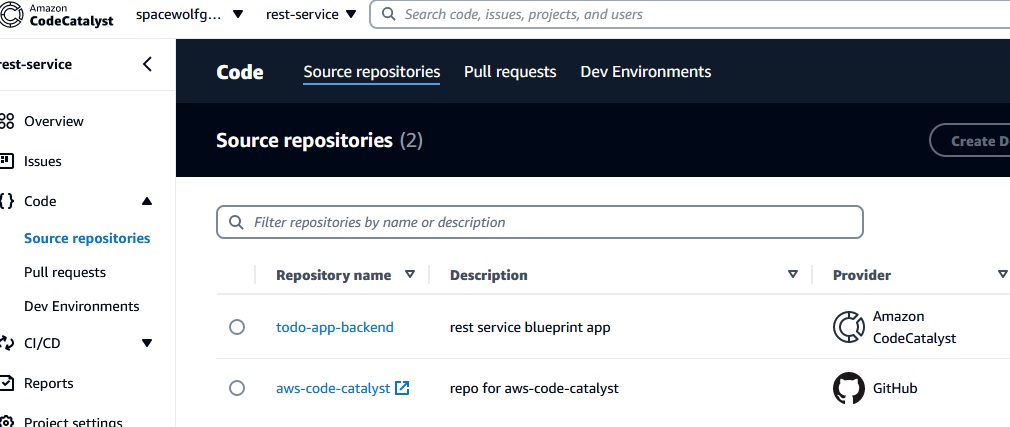
Task: Sort by the Provider column arrow
Action: click(x=1002, y=274)
